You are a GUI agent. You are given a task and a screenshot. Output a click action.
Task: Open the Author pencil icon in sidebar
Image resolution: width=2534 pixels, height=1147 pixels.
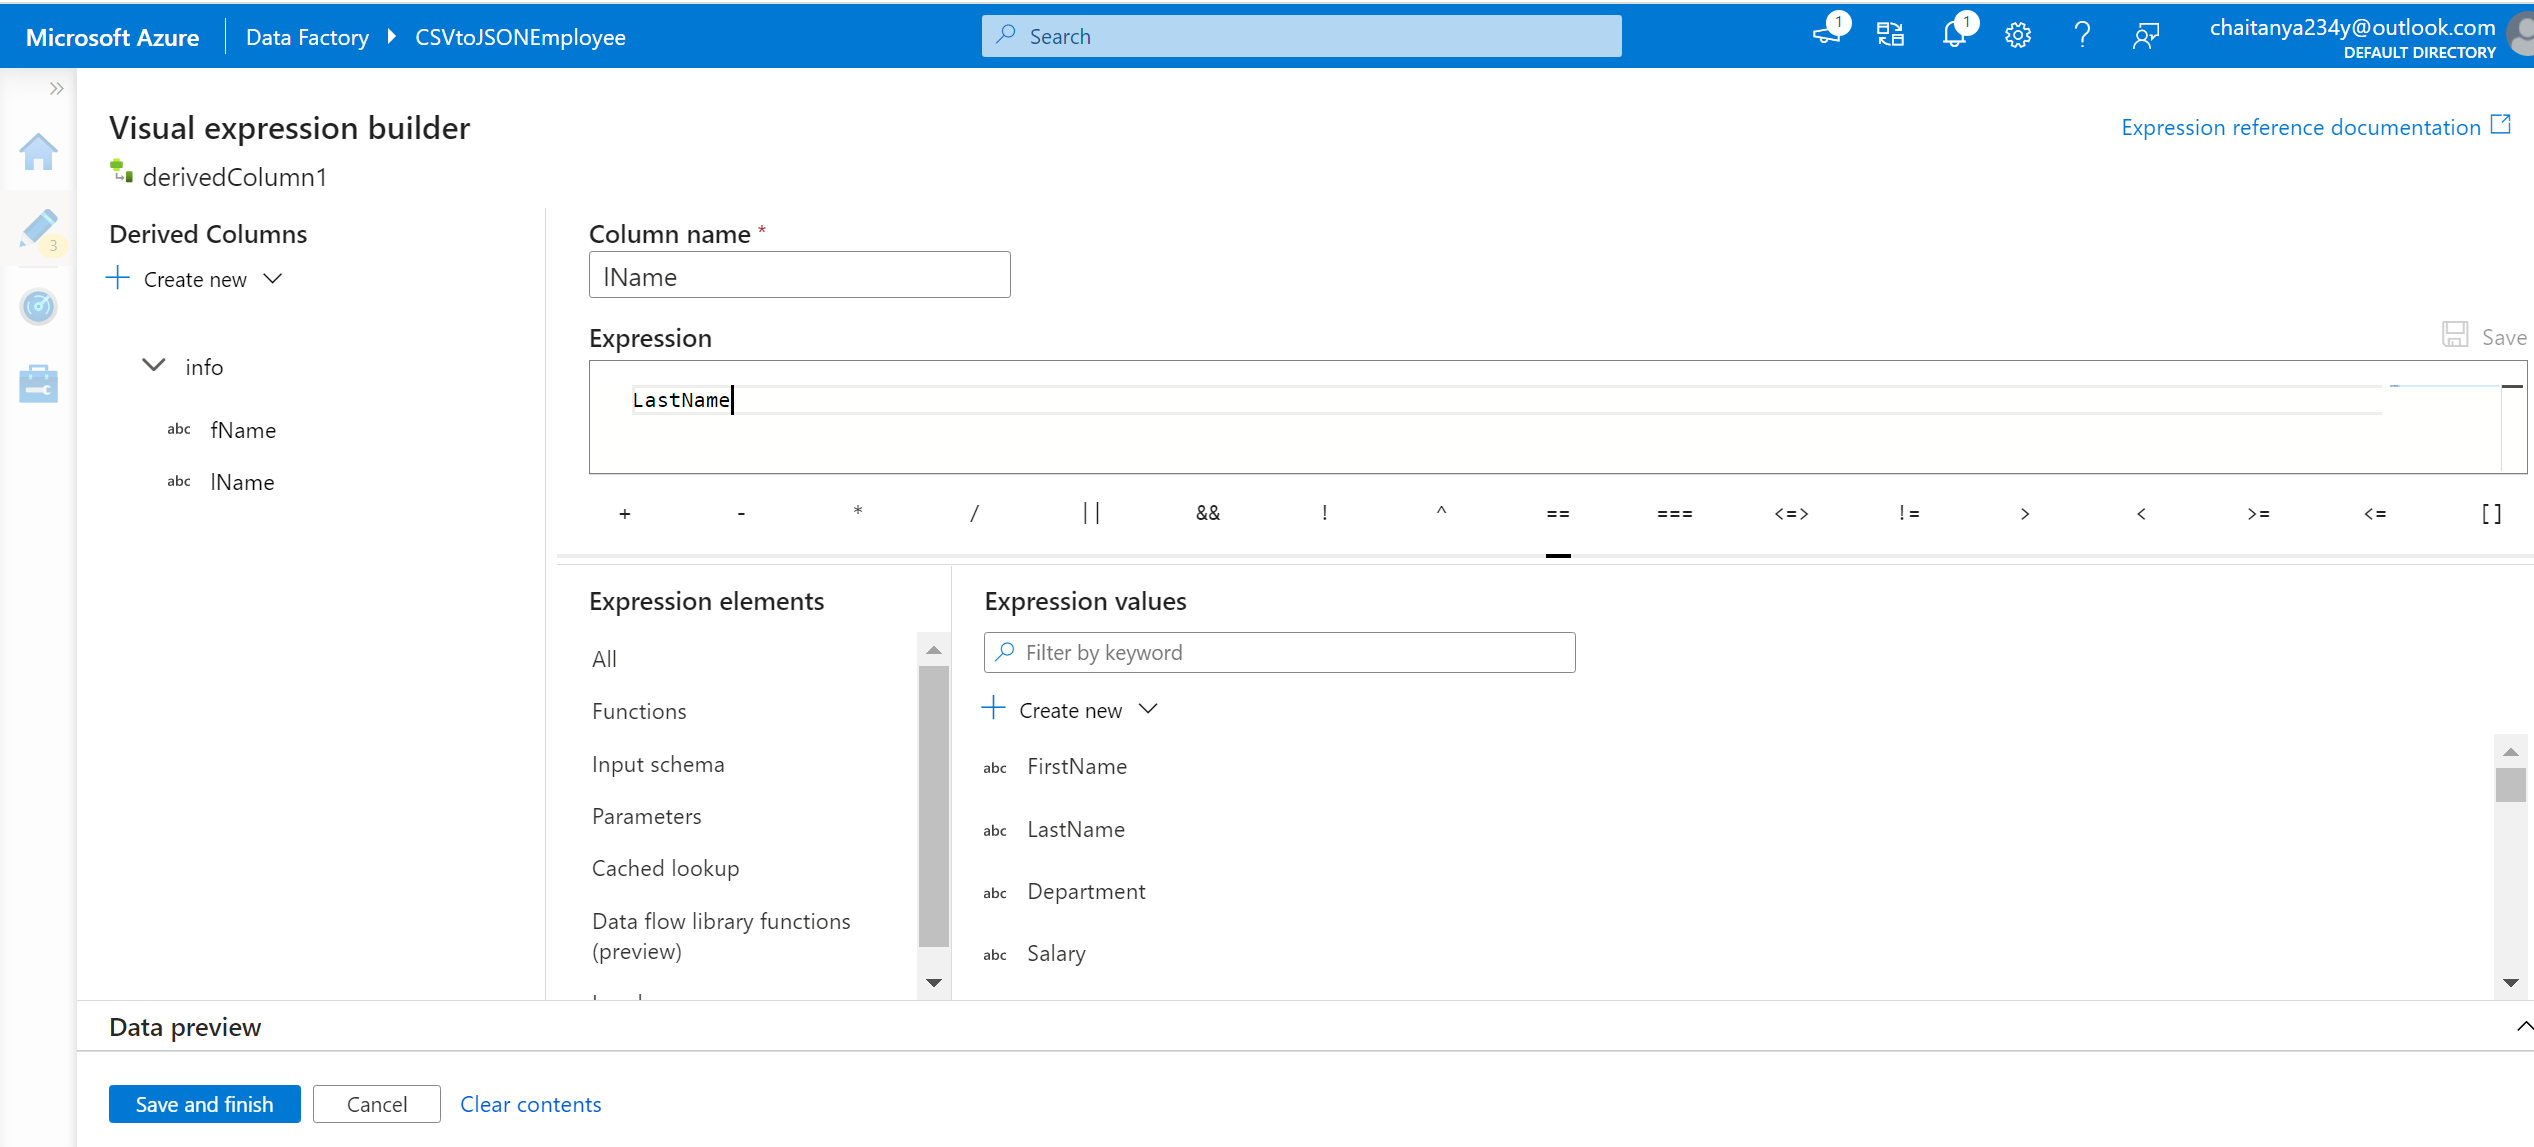(x=38, y=230)
